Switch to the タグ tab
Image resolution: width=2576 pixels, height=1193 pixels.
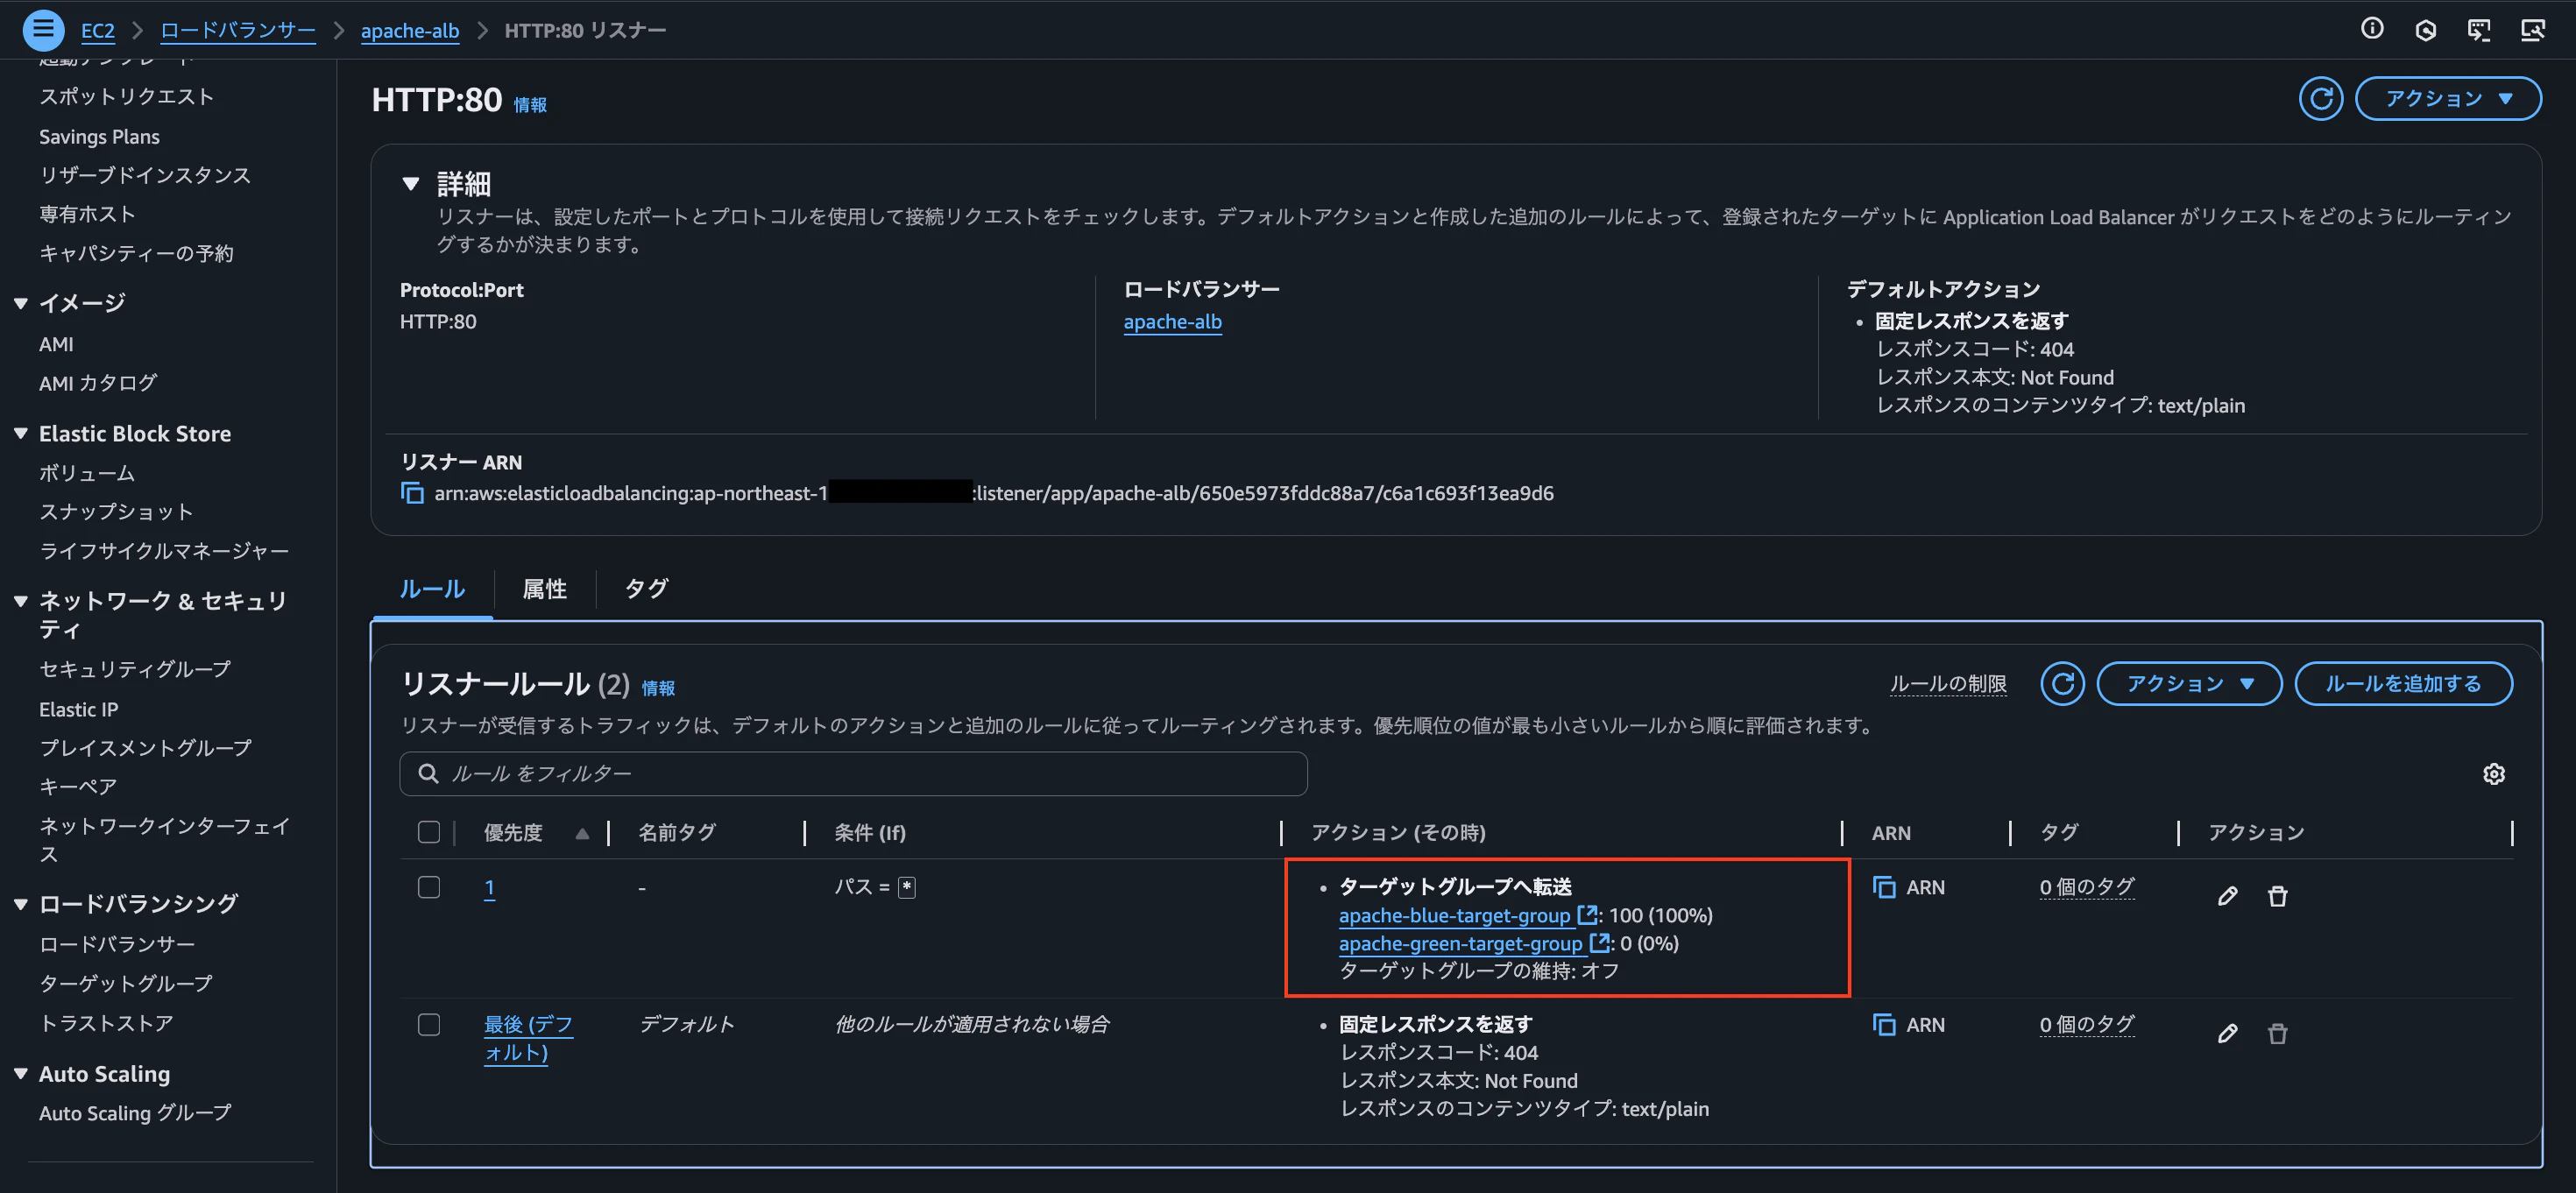(x=646, y=589)
